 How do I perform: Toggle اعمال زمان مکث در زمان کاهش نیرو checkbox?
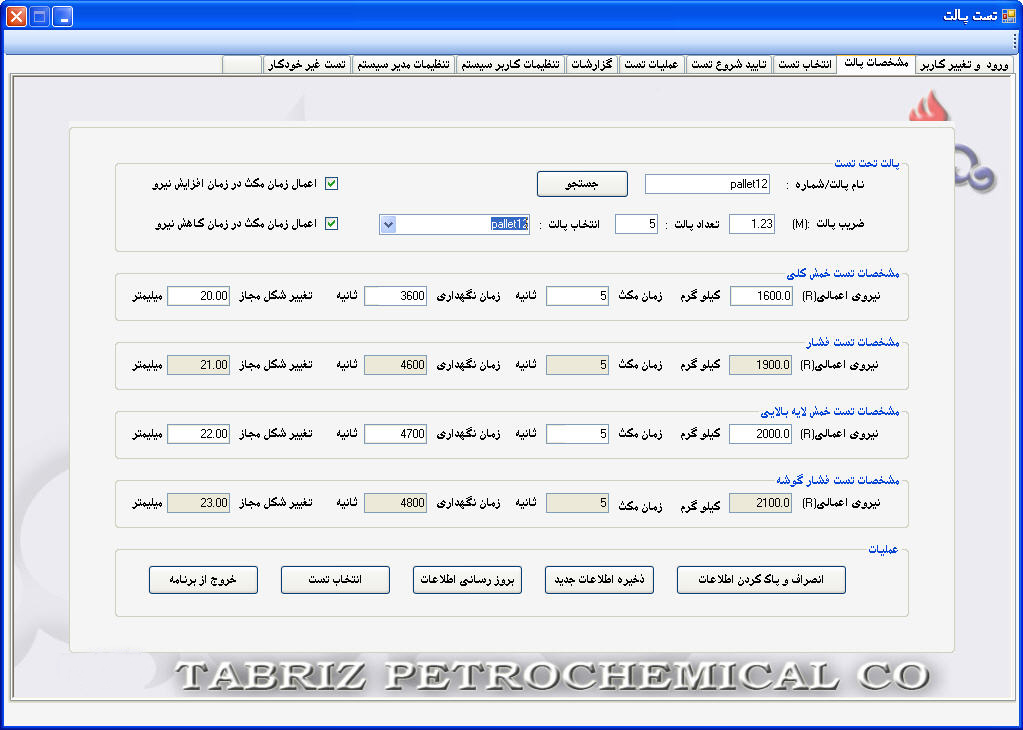point(332,224)
